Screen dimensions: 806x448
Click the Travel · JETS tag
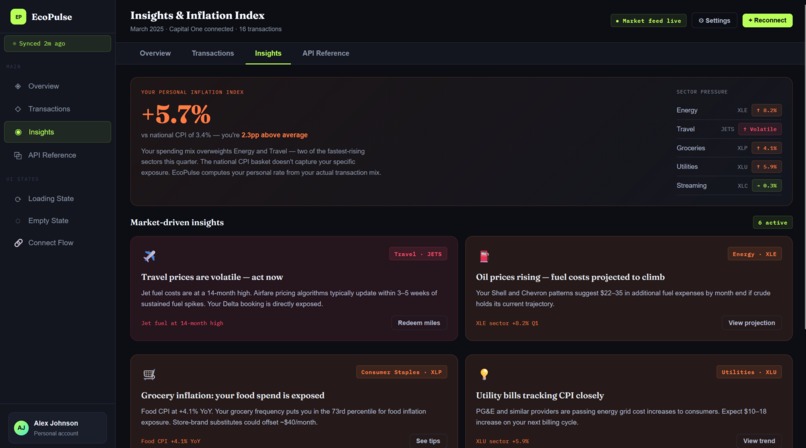[x=418, y=254]
